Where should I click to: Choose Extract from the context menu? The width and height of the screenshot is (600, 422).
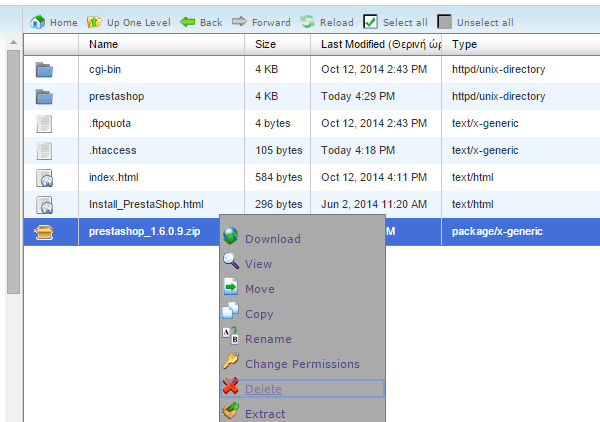[264, 414]
